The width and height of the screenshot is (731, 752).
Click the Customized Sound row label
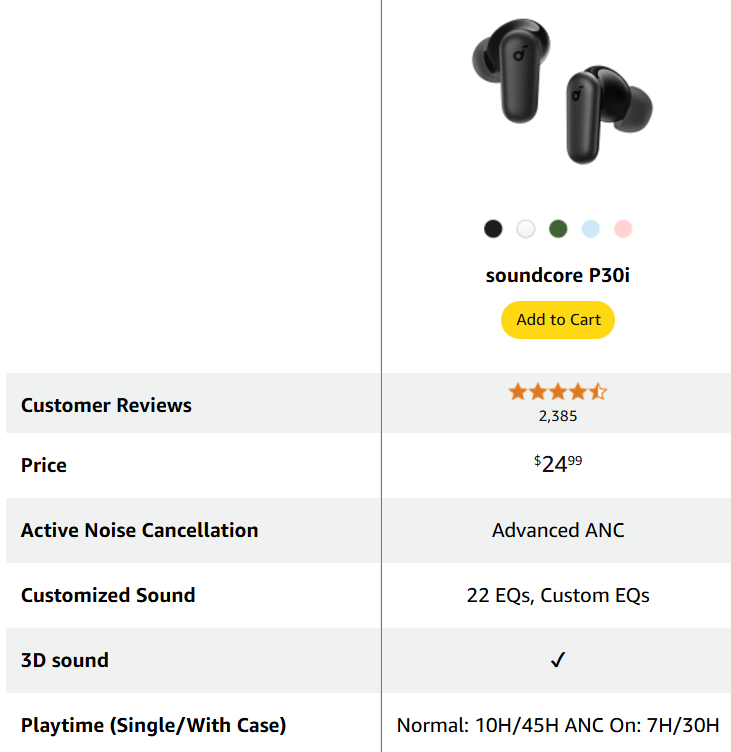click(x=108, y=595)
